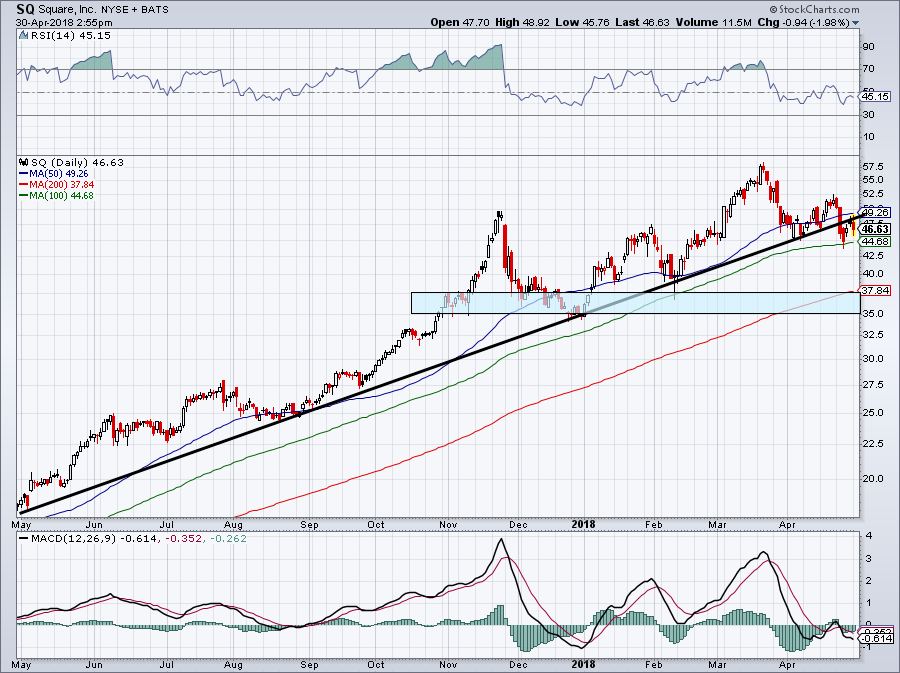The height and width of the screenshot is (673, 900).
Task: Click the 45.15 RSI value tag on axis
Action: [876, 96]
